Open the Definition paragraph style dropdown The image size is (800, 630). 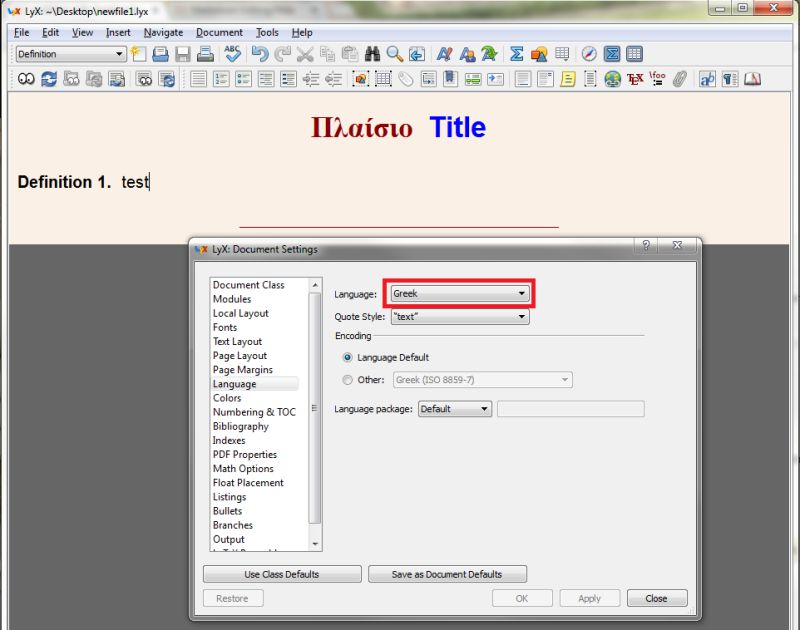point(69,55)
